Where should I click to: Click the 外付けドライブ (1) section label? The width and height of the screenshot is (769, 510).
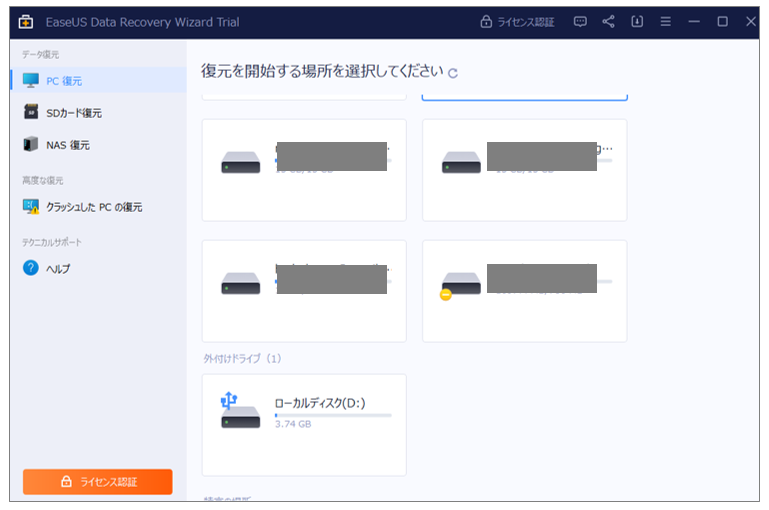(243, 358)
